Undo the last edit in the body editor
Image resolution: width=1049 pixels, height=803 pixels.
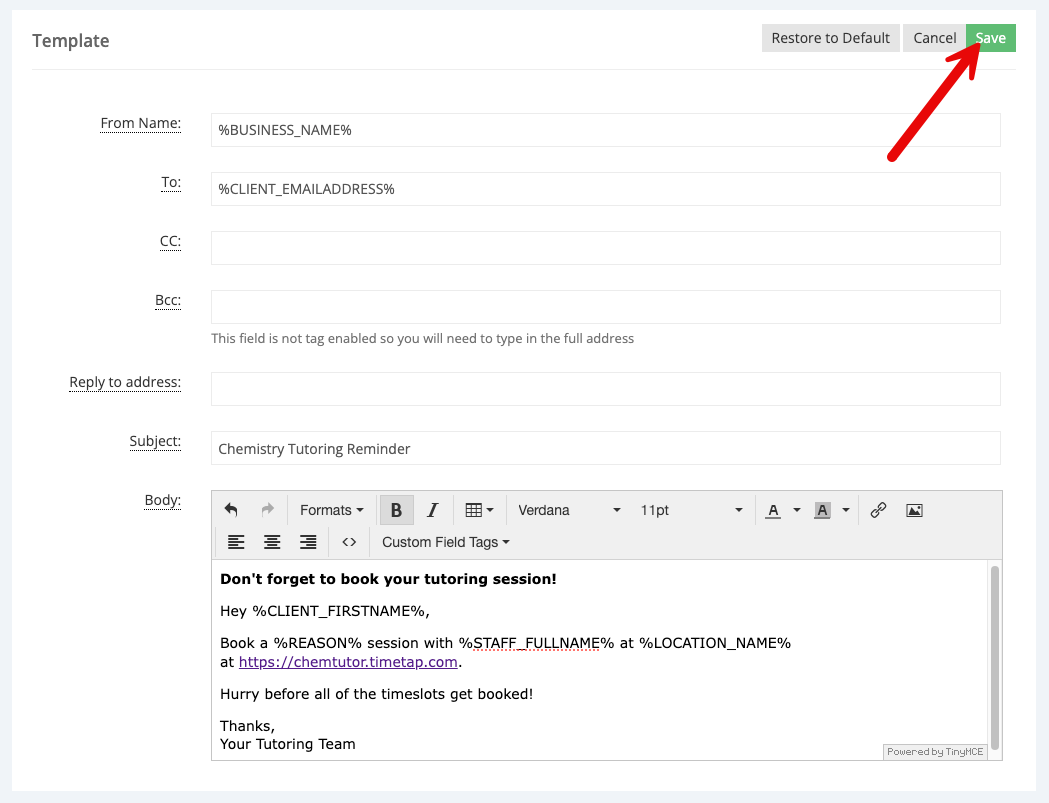pos(231,510)
